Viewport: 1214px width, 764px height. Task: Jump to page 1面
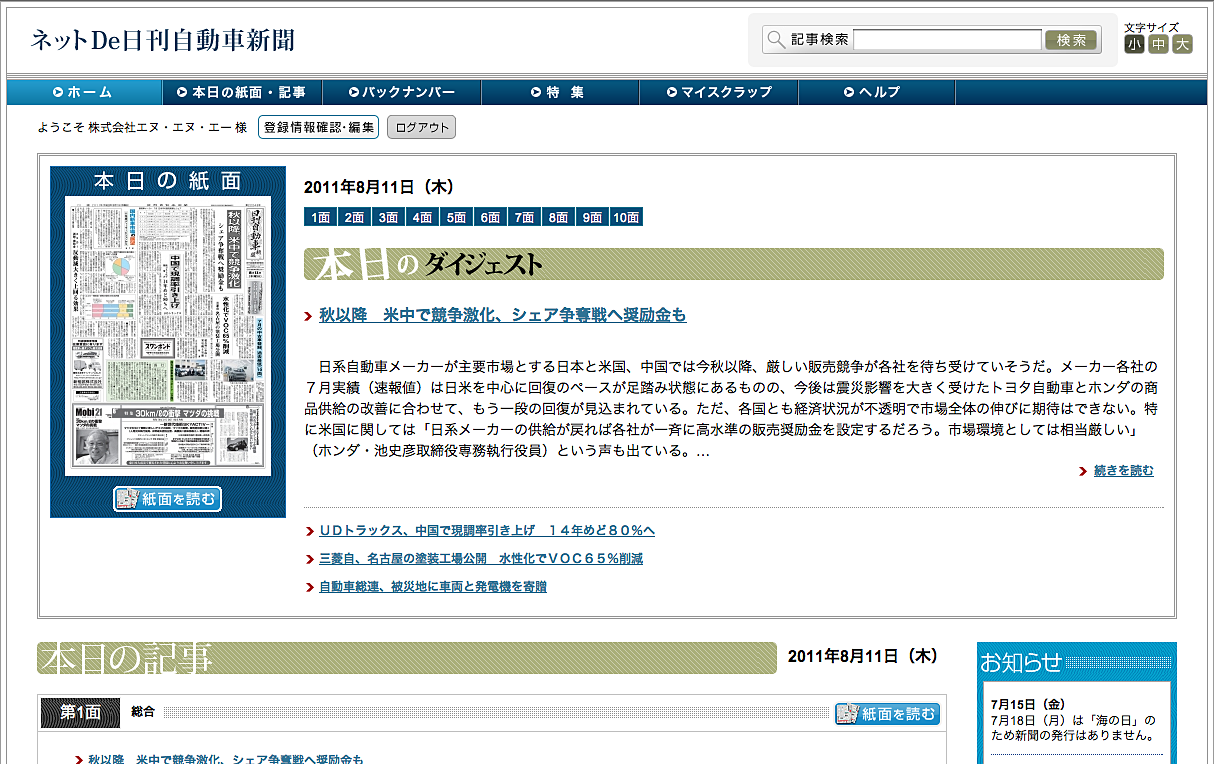[320, 217]
